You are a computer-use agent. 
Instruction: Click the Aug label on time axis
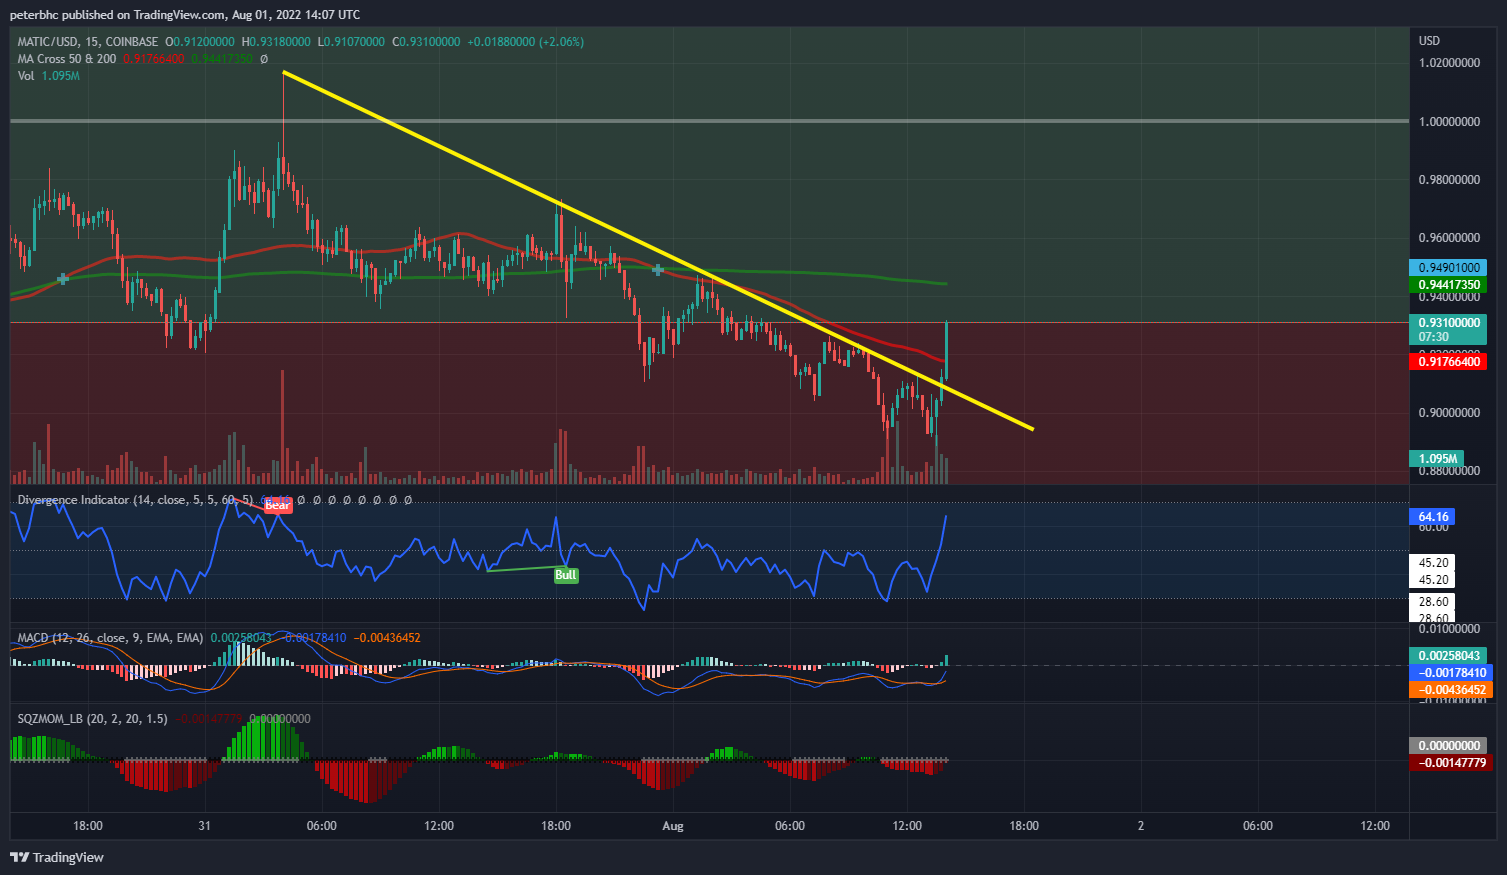(x=673, y=826)
